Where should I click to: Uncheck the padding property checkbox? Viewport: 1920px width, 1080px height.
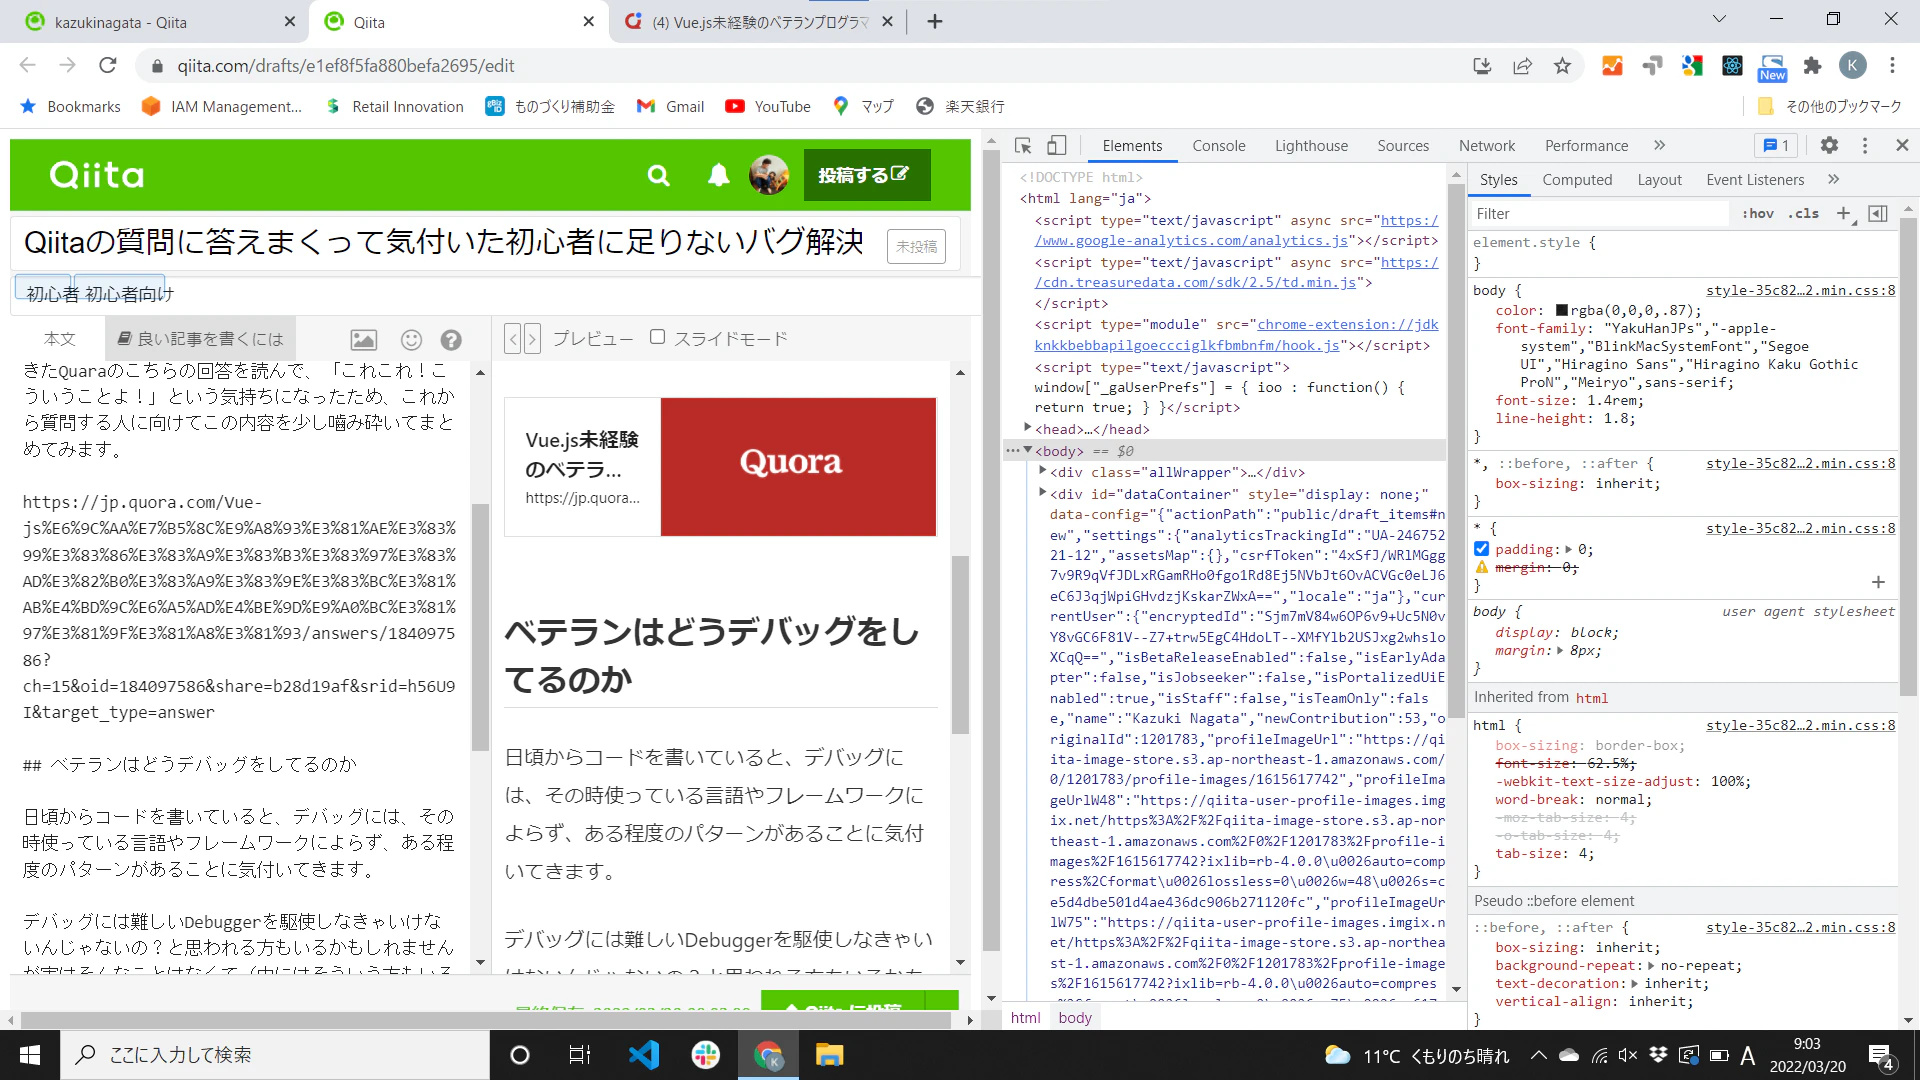1482,549
